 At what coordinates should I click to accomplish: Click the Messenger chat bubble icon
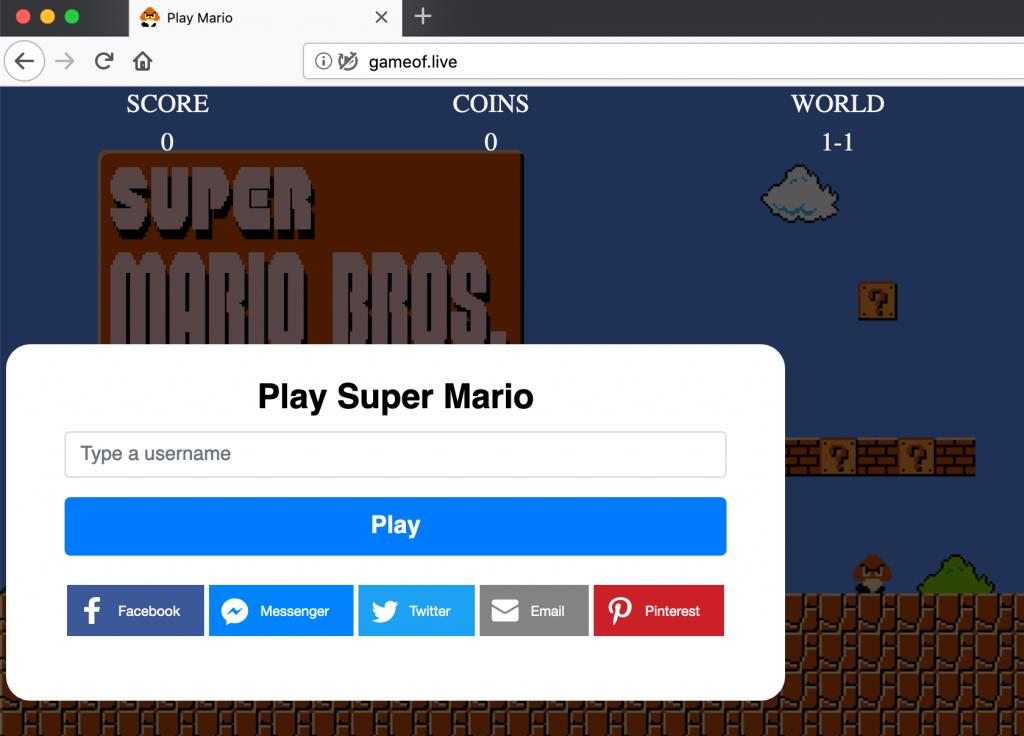point(234,611)
